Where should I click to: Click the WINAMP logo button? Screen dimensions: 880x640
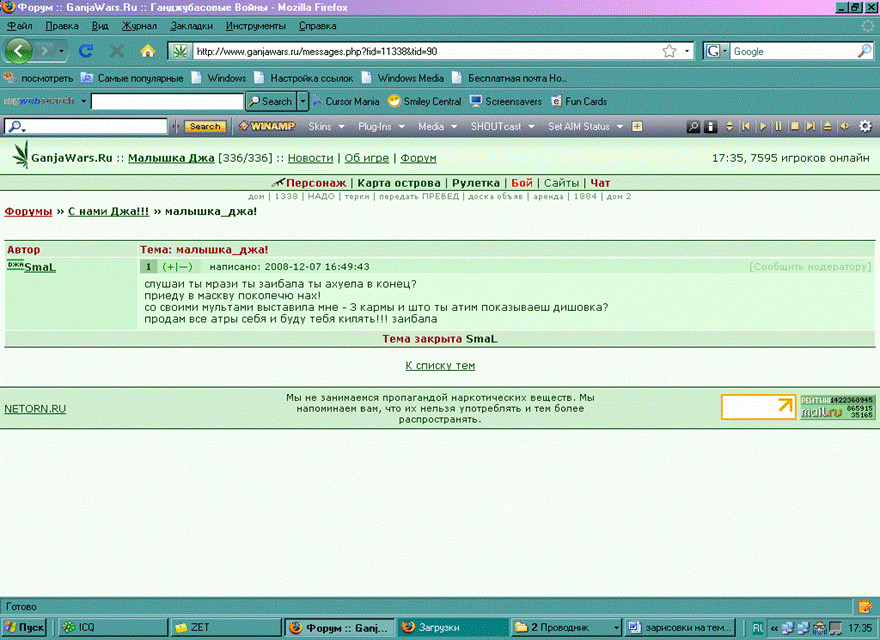click(267, 126)
